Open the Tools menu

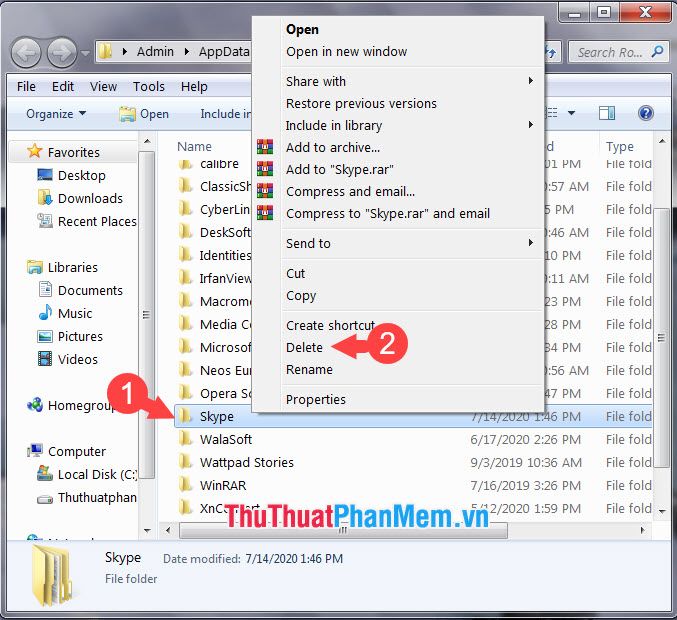click(x=149, y=86)
